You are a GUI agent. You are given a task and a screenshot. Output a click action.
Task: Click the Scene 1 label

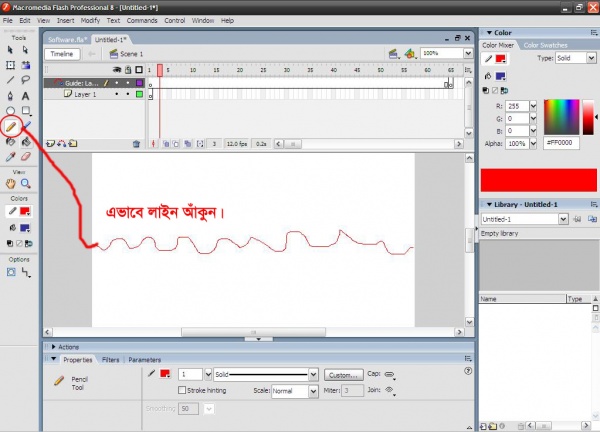(132, 54)
